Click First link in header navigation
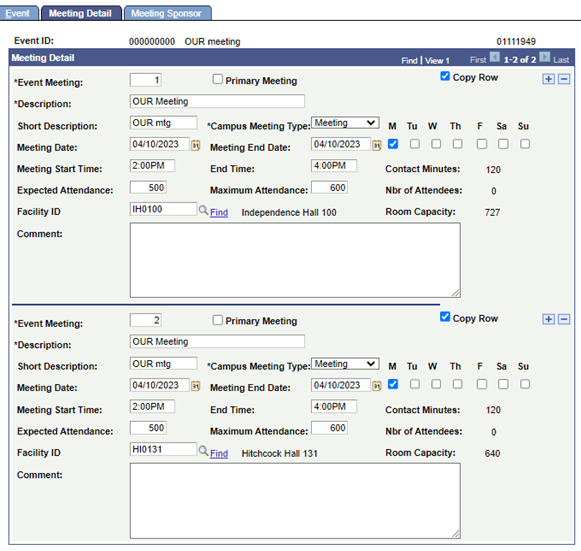Viewport: 581px width, 551px height. (x=478, y=60)
